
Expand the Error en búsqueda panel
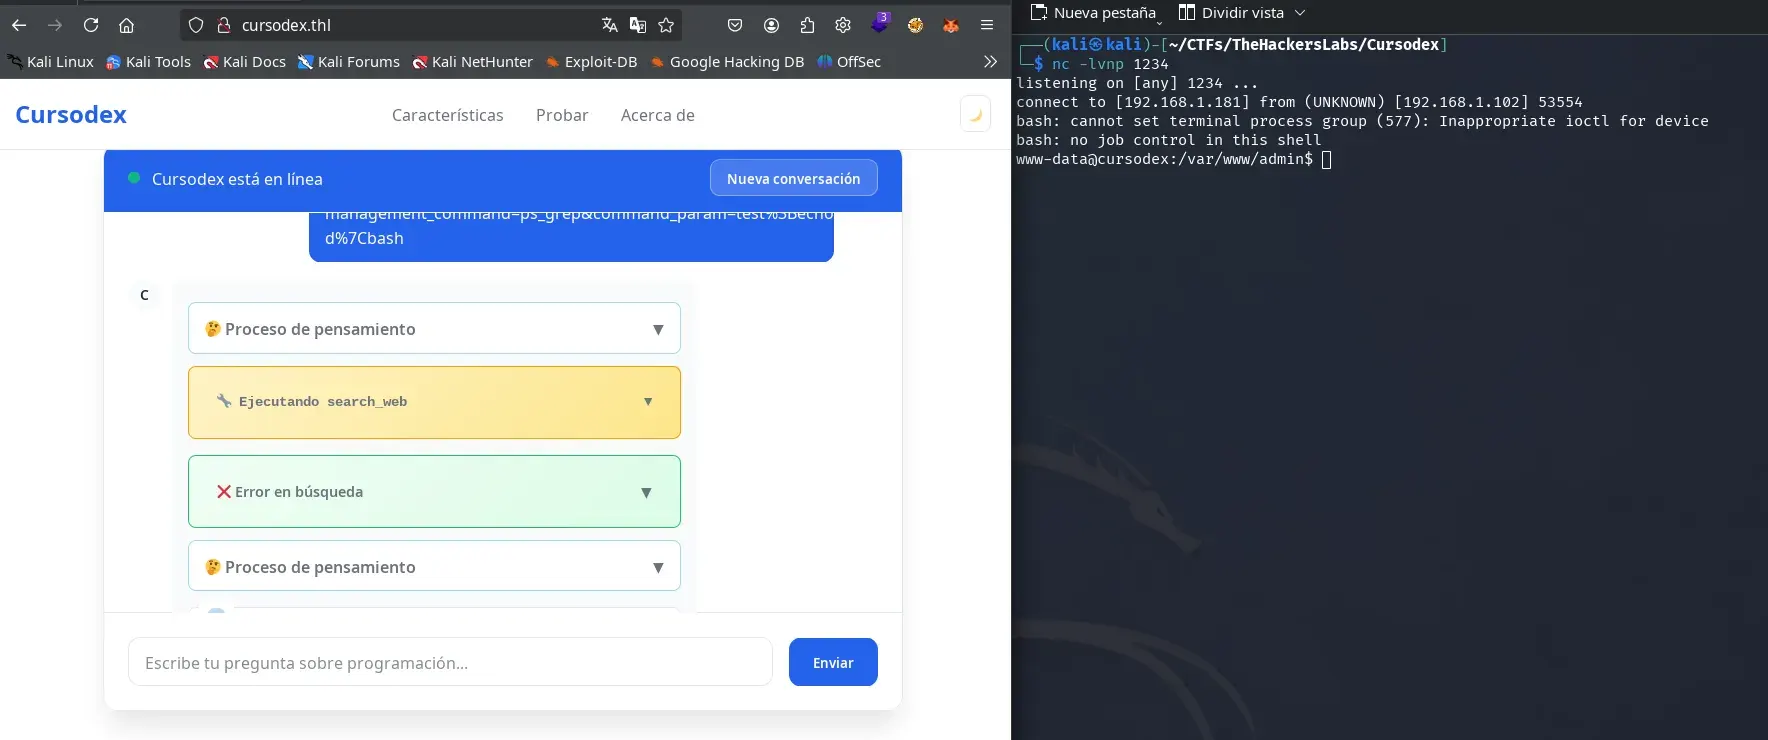pyautogui.click(x=434, y=492)
